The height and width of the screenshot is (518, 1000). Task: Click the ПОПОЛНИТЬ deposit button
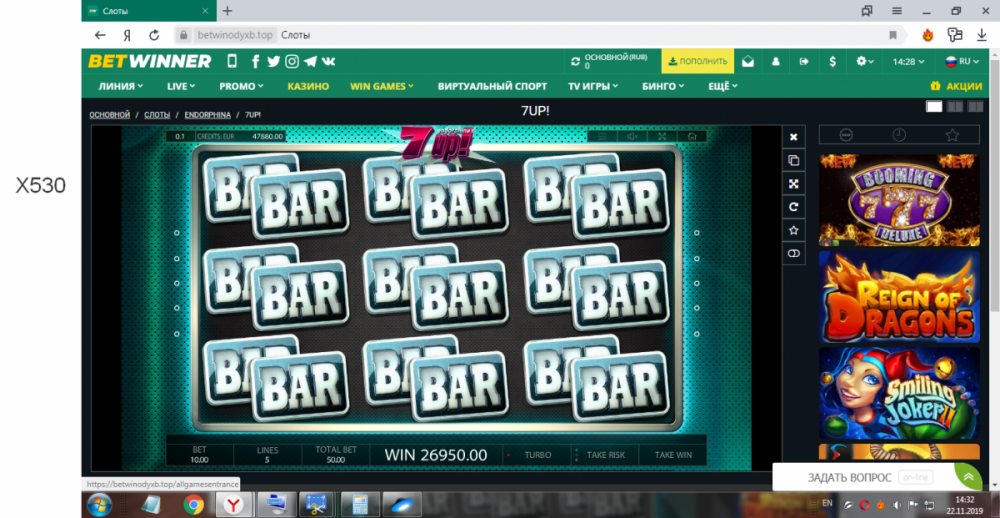(x=698, y=61)
